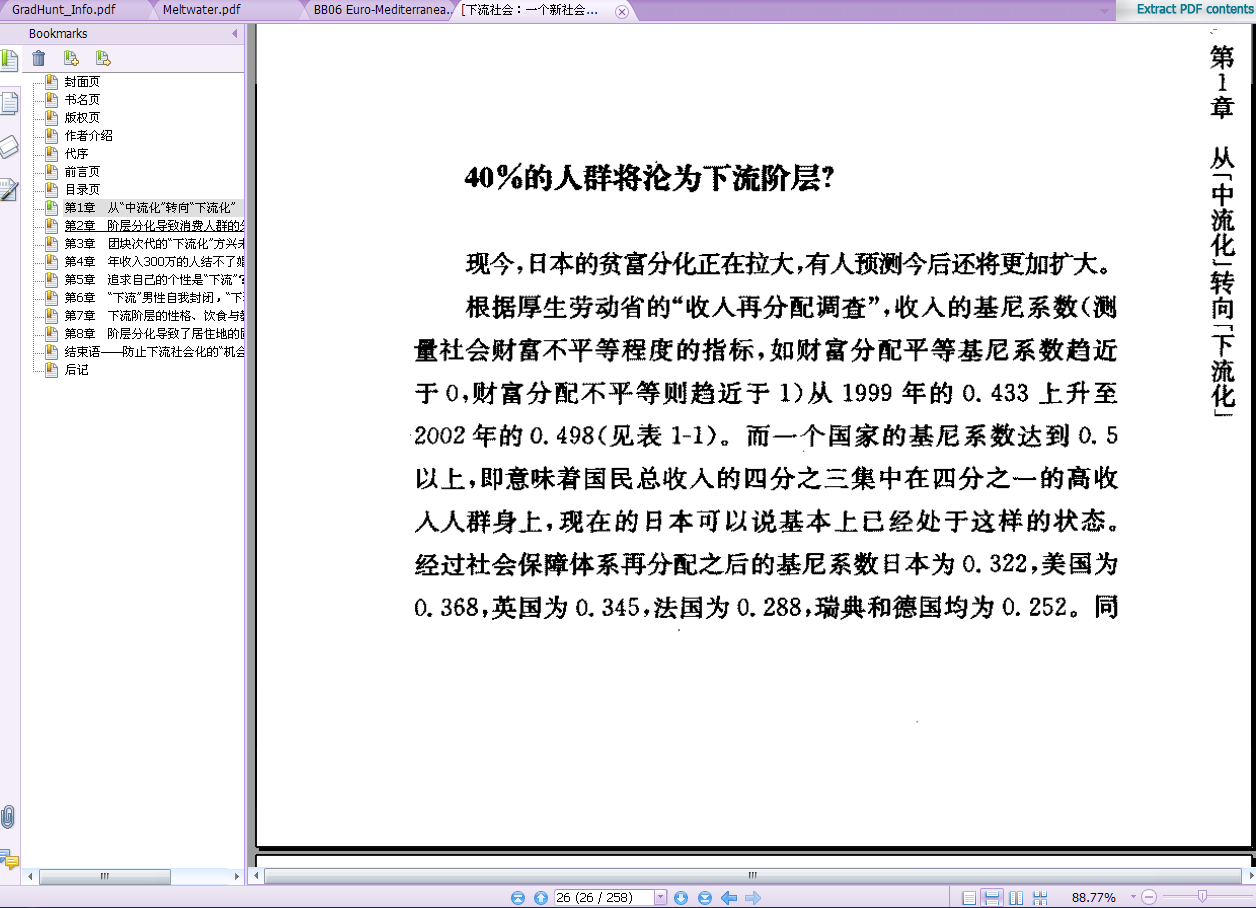Select the 第6章 bookmark

(x=154, y=298)
